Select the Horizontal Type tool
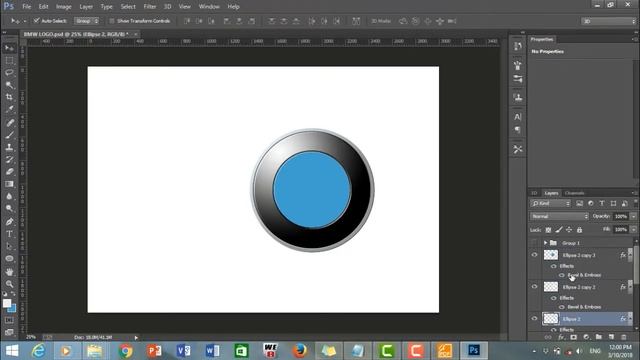The image size is (640, 360). pos(9,234)
